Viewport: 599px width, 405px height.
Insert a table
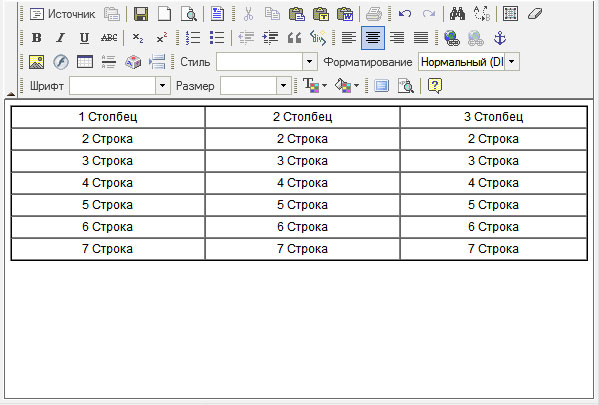coord(85,62)
